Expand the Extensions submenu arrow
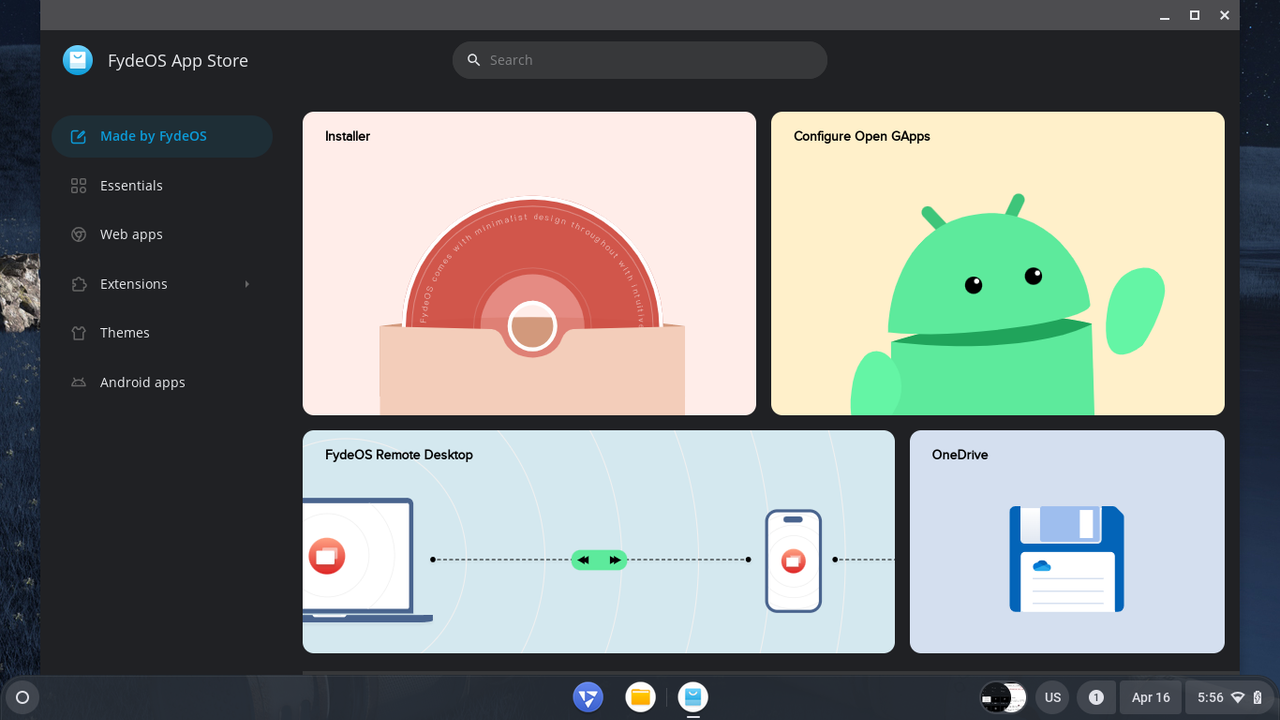1280x720 pixels. pyautogui.click(x=247, y=284)
